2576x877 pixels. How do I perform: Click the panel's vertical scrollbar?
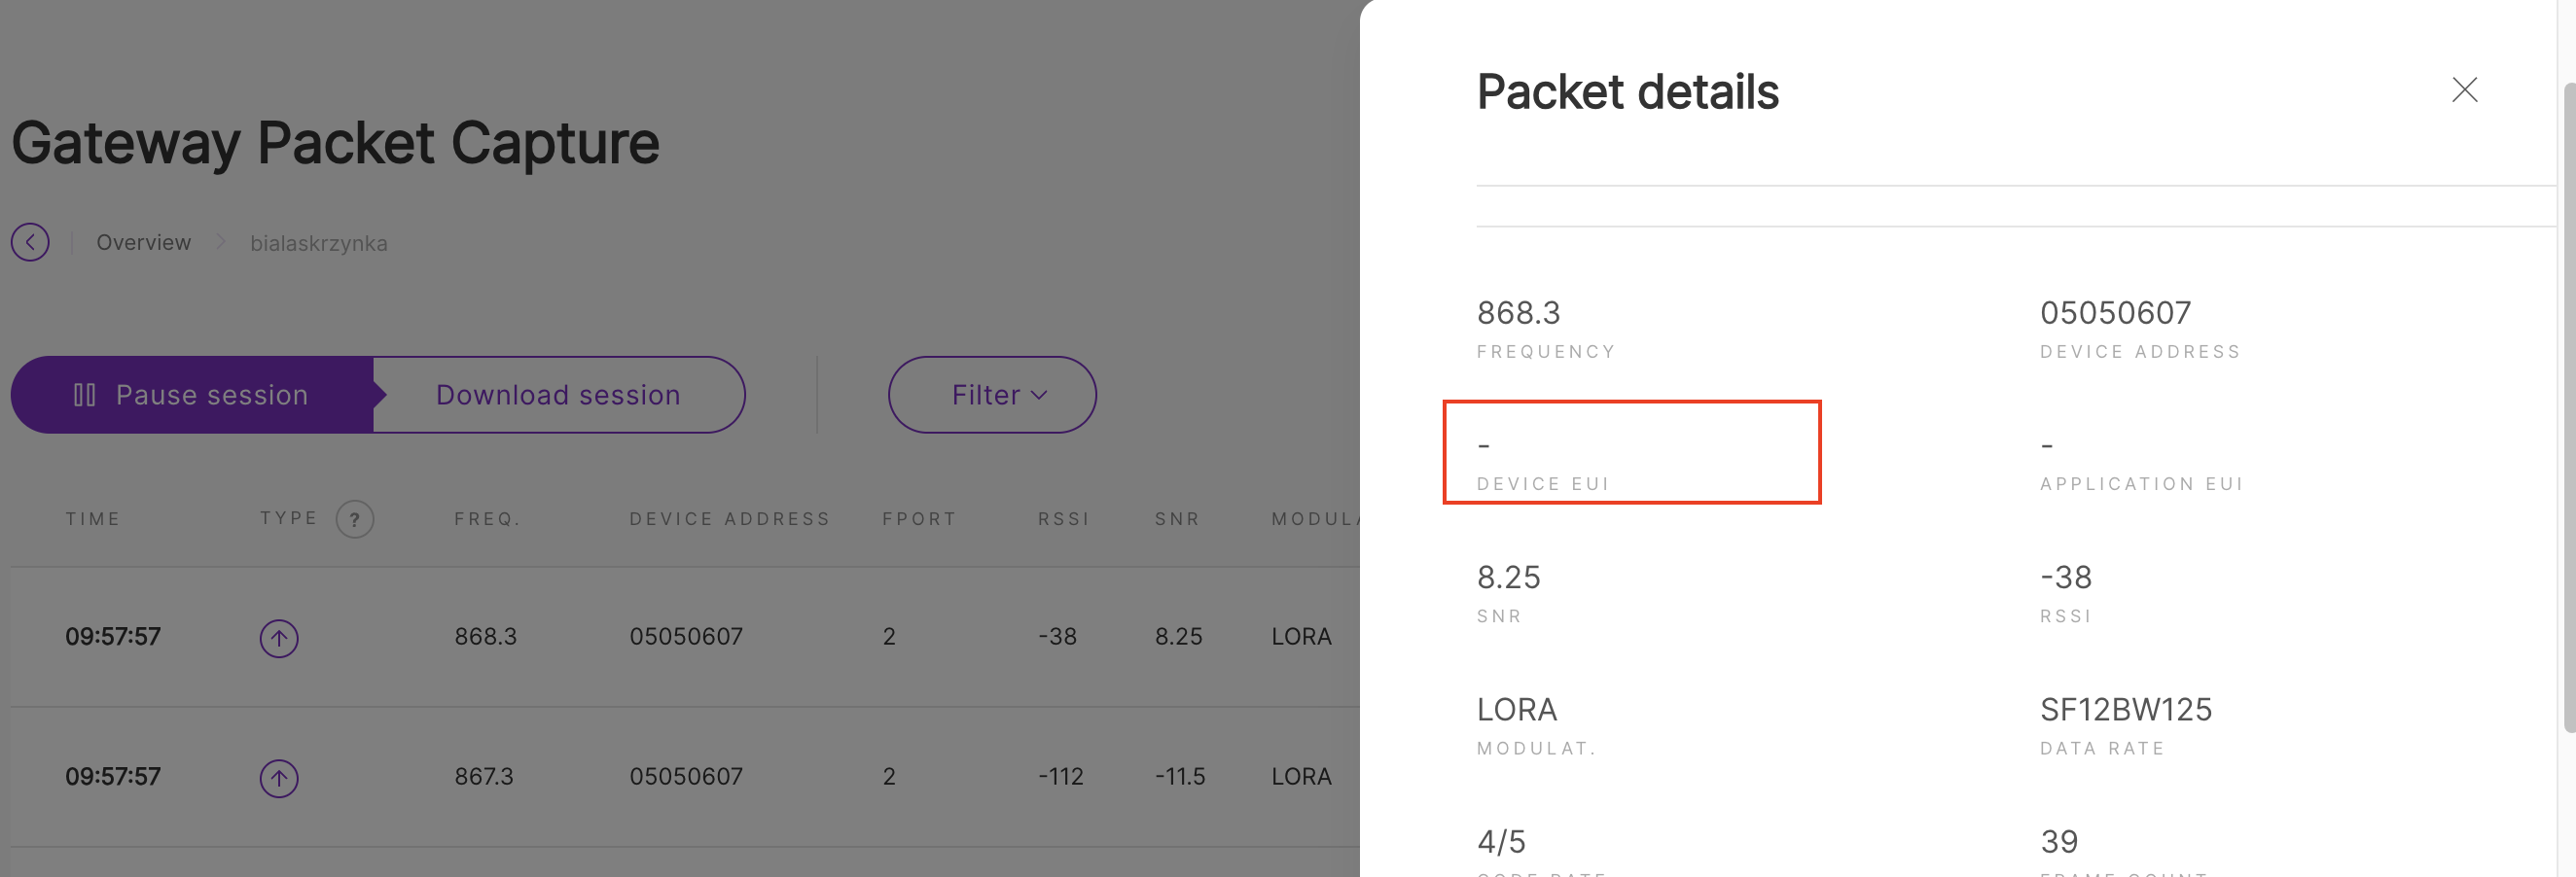(2568, 400)
